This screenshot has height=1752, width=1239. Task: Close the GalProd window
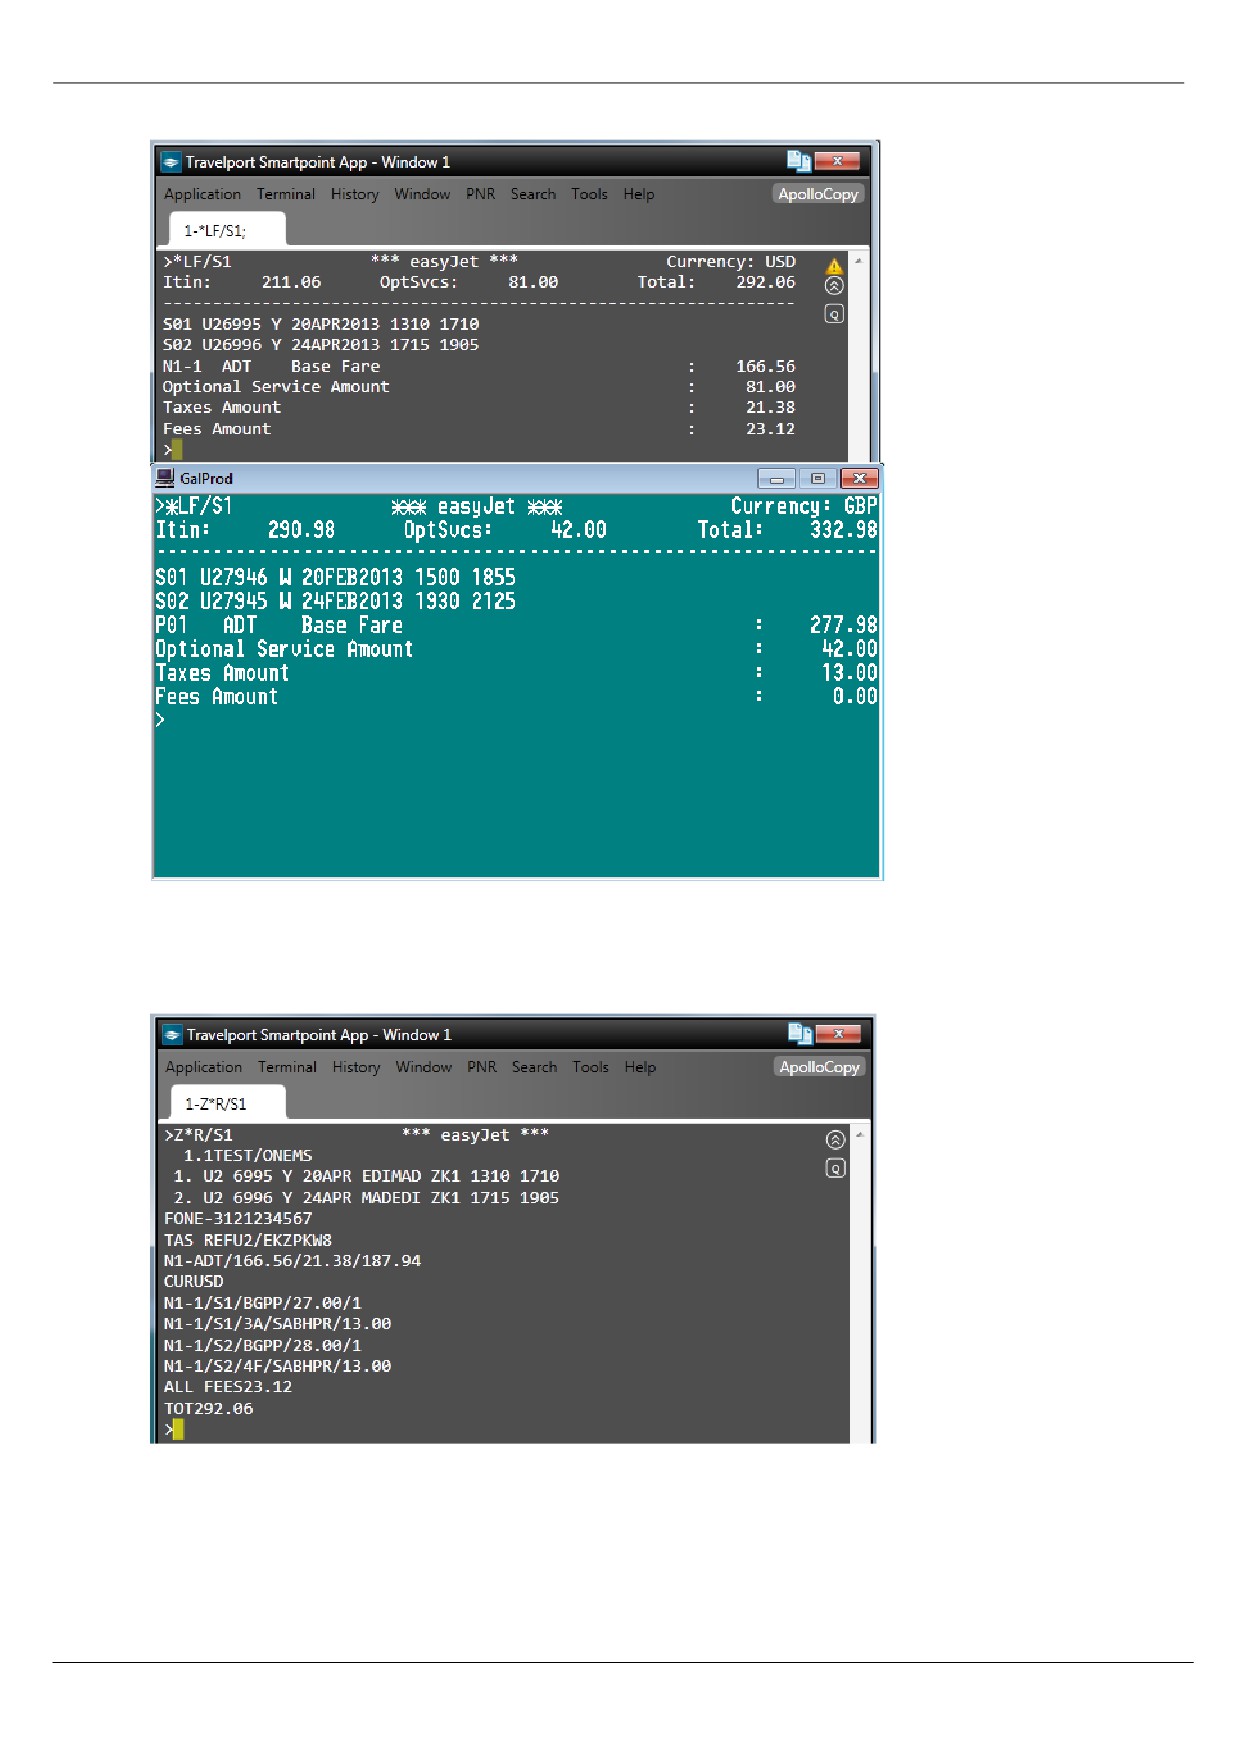click(859, 479)
